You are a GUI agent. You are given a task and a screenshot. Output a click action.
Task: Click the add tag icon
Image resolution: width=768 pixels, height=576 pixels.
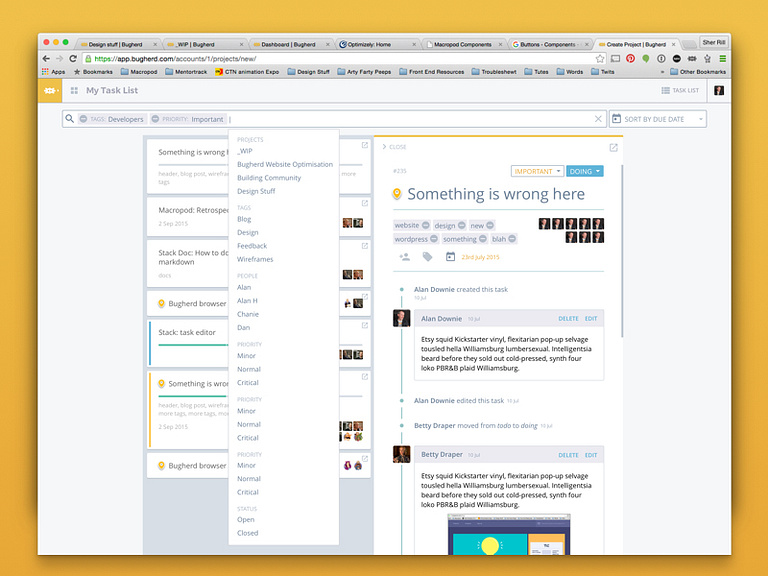[x=428, y=257]
